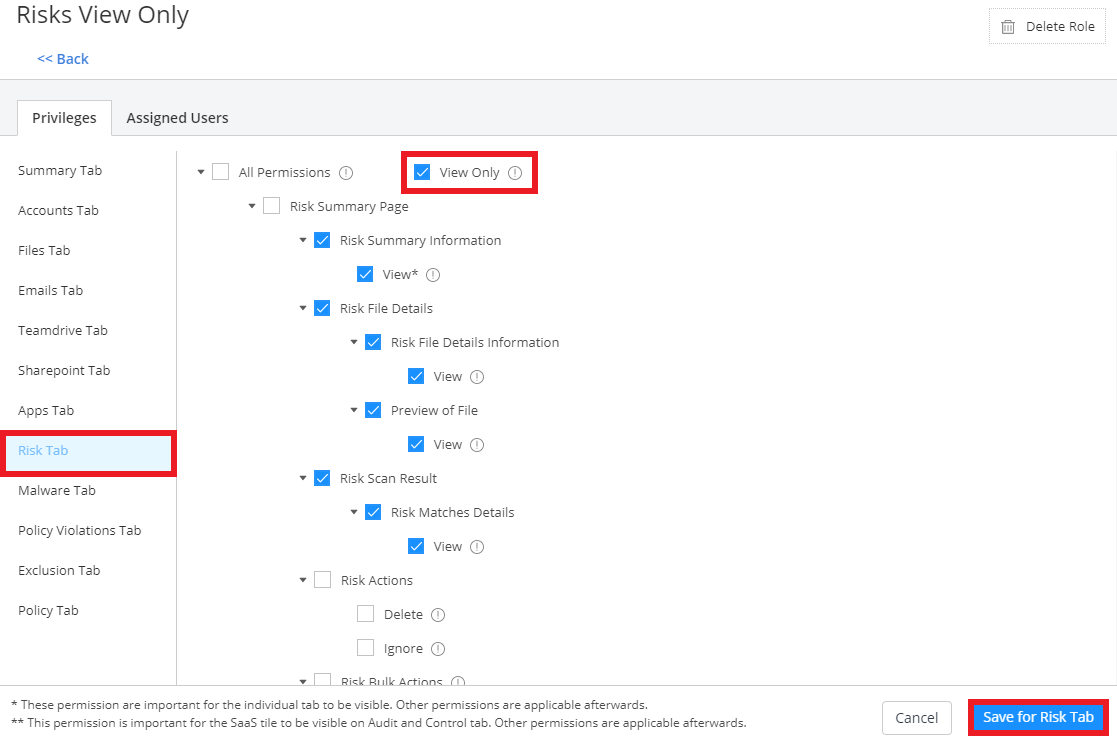Click info icon next to All Permissions
The image size is (1117, 741).
346,173
